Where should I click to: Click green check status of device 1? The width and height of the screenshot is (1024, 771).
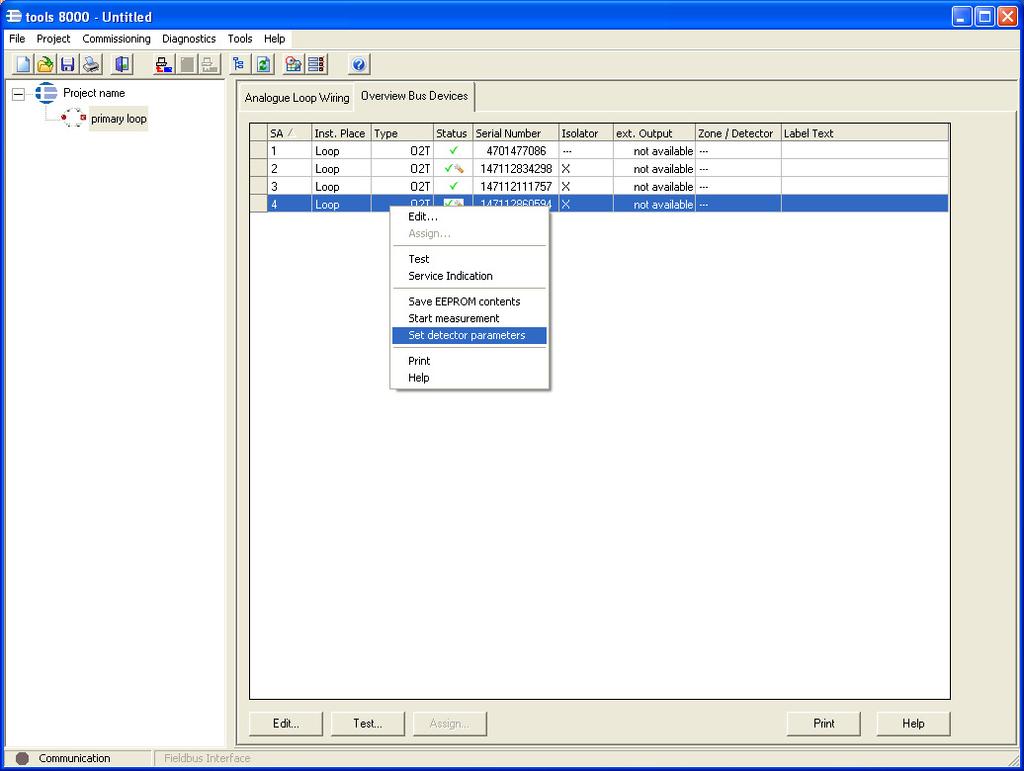tap(453, 151)
